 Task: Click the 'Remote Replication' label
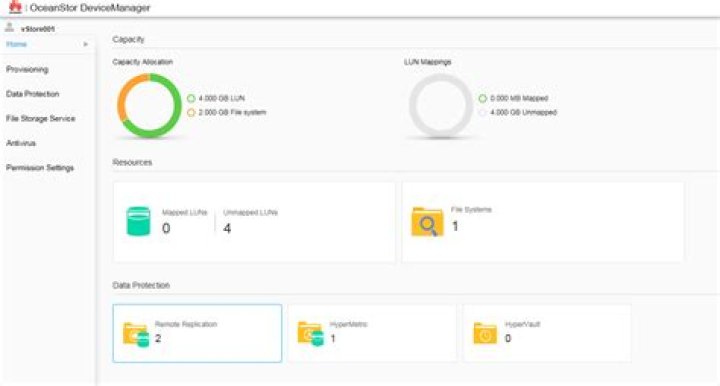click(186, 324)
